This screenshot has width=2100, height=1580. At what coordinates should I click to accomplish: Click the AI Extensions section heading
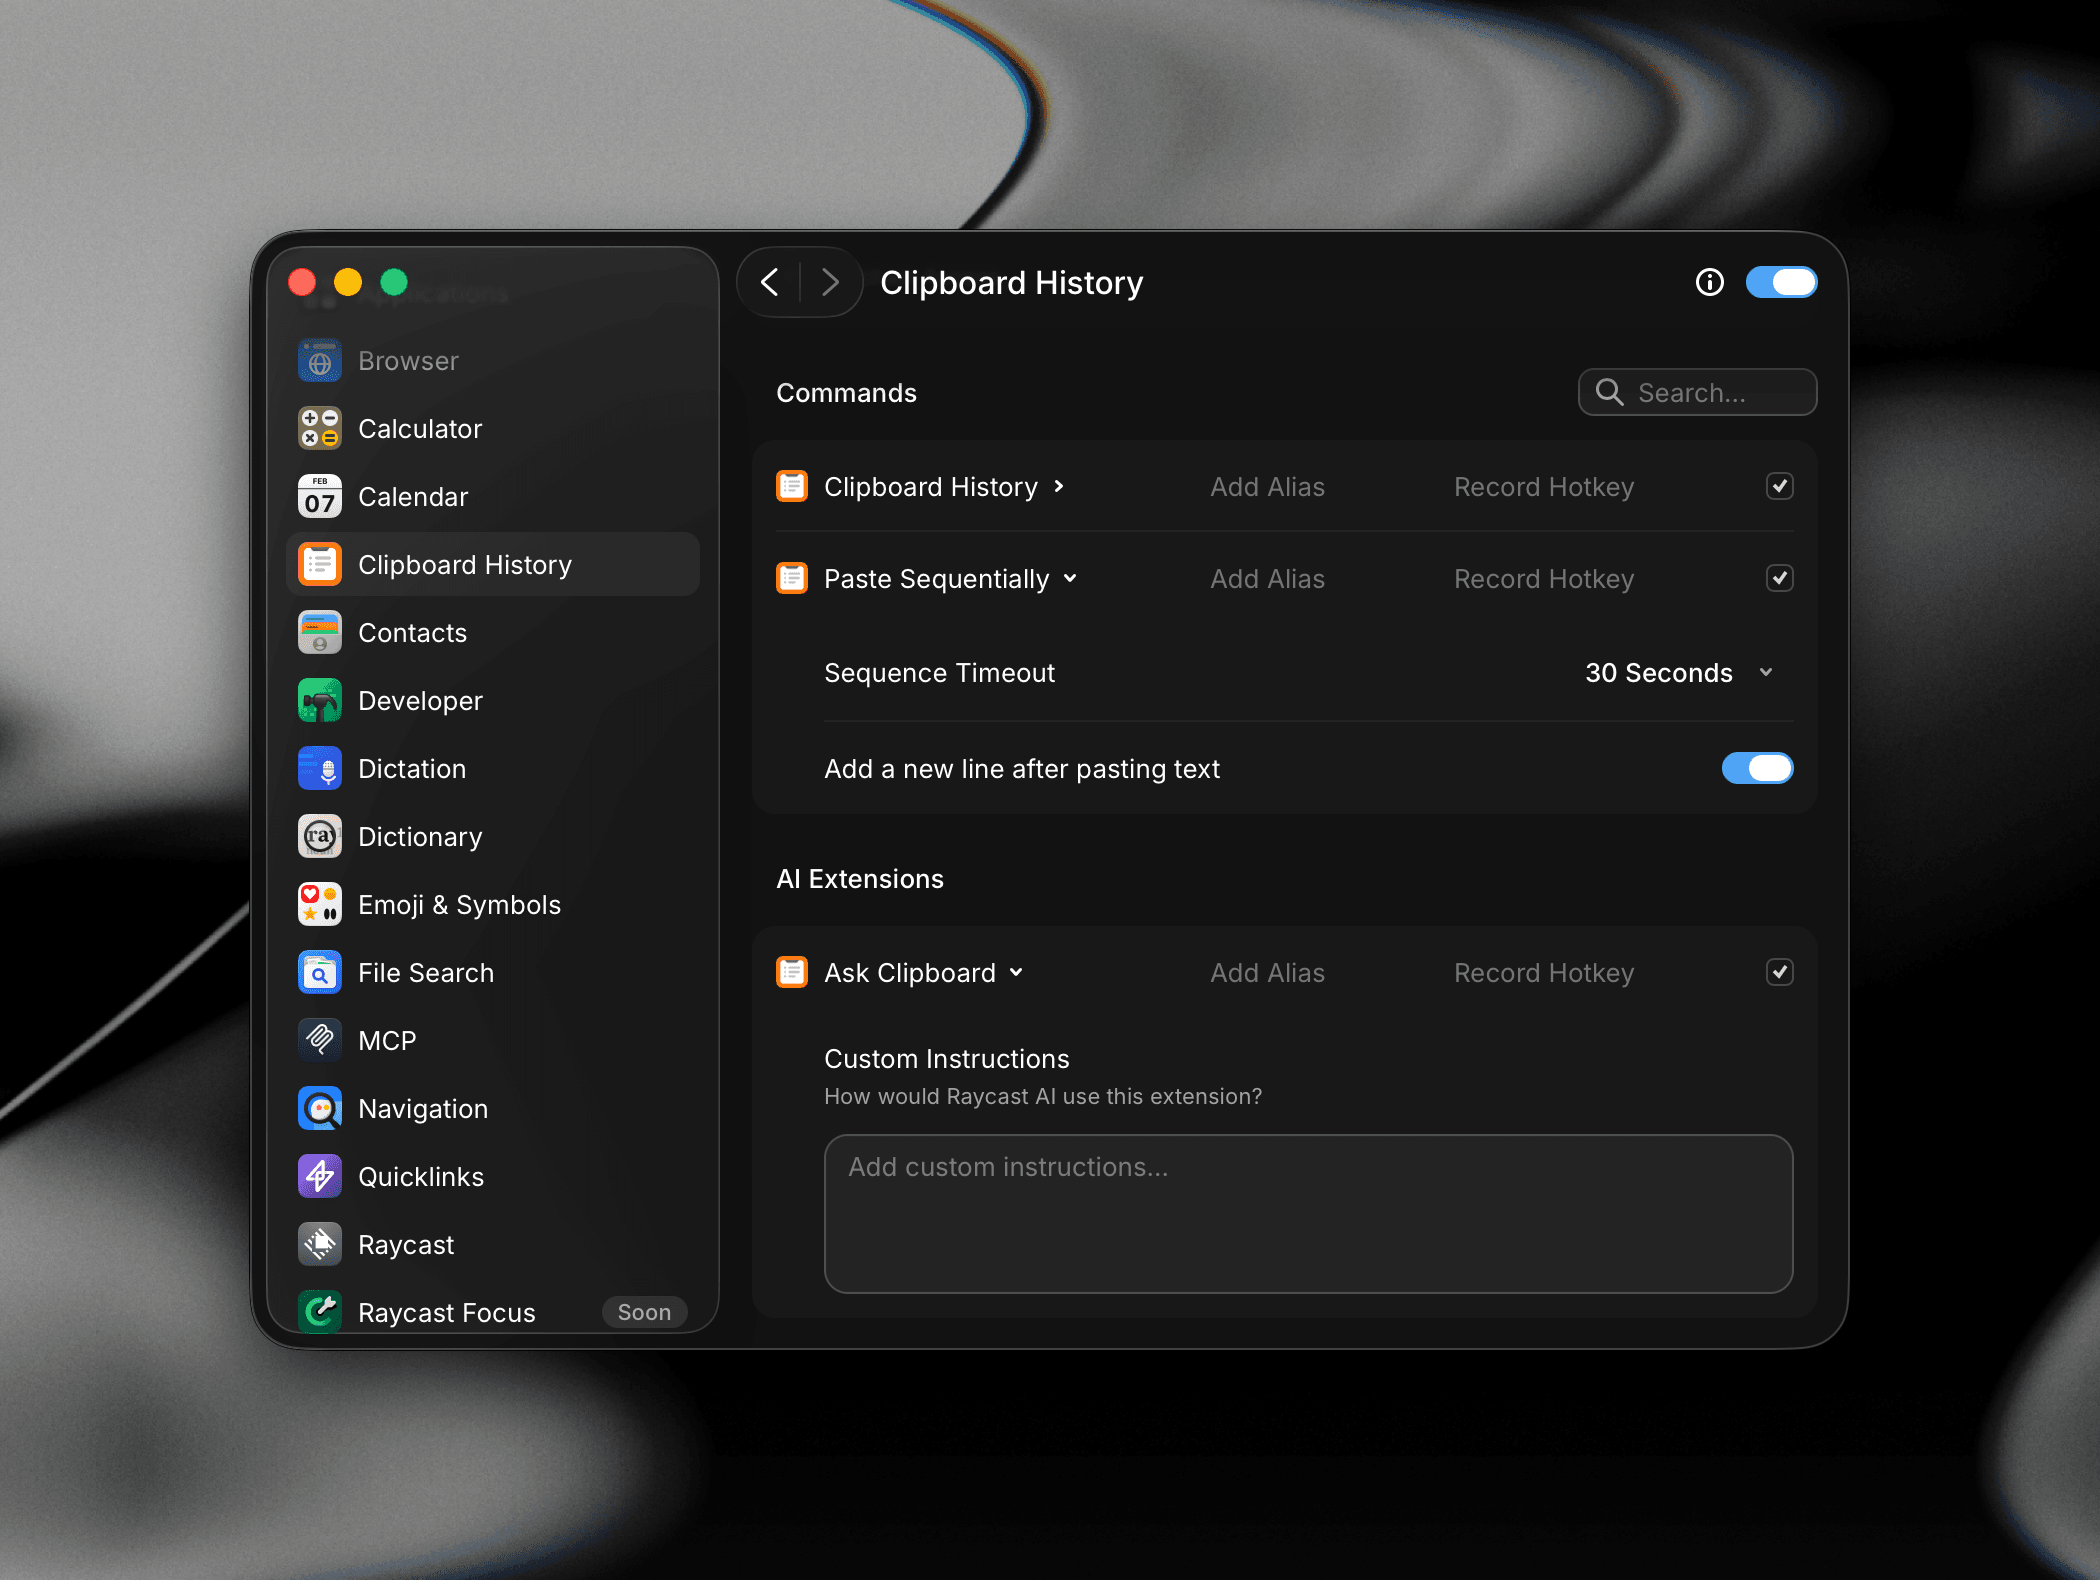[860, 879]
